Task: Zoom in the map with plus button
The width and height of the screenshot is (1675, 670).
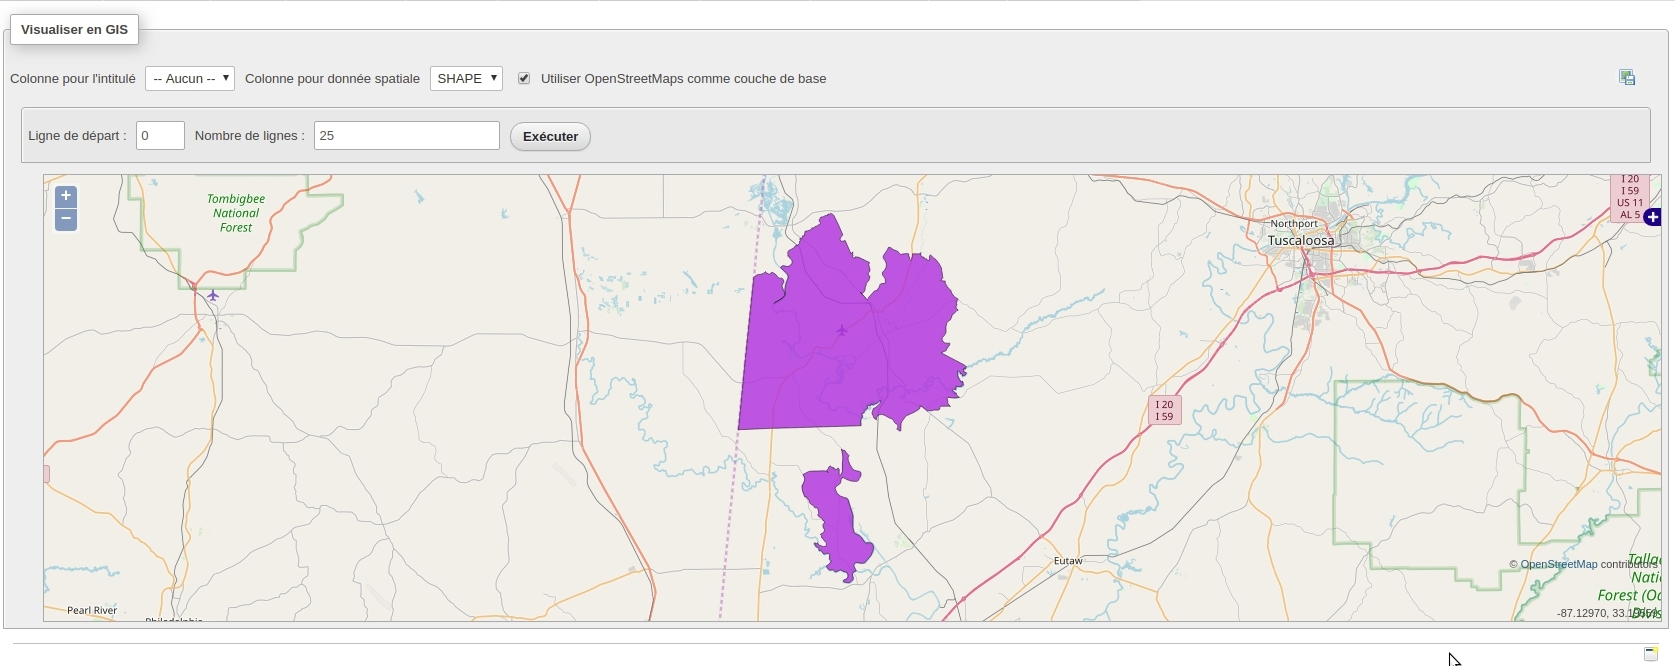Action: pos(66,196)
